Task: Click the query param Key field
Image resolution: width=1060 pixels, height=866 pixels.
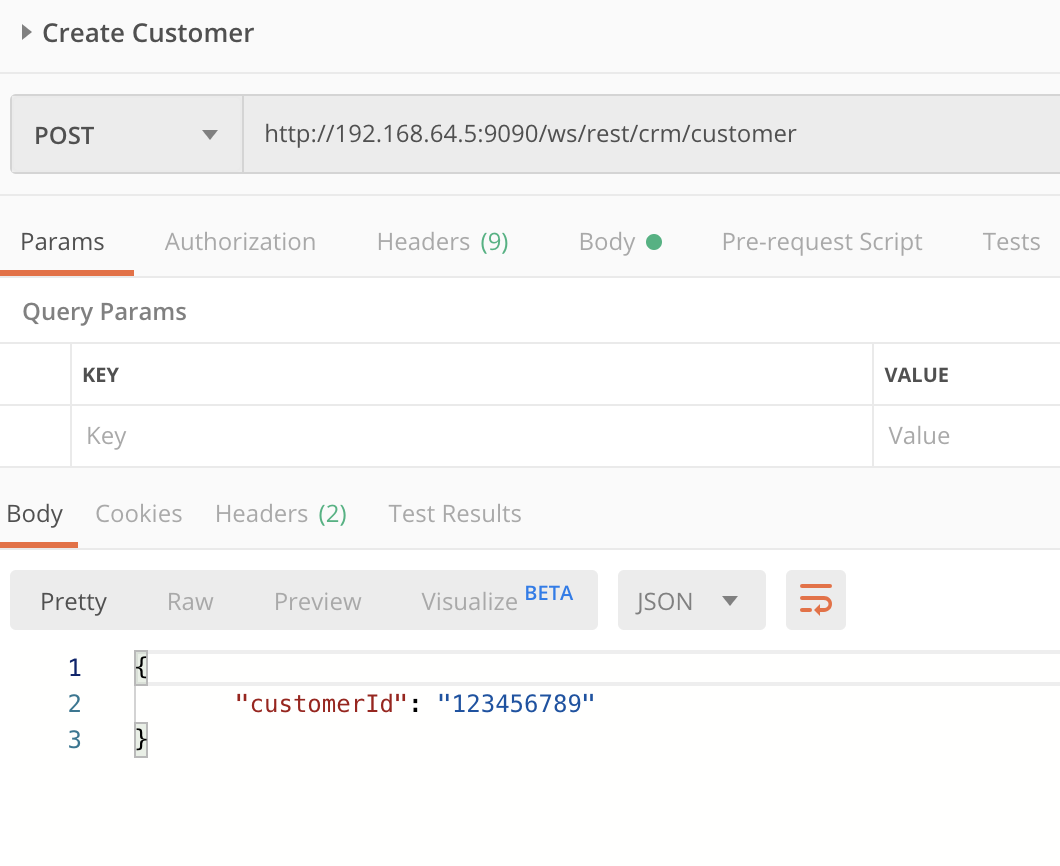Action: pos(470,436)
